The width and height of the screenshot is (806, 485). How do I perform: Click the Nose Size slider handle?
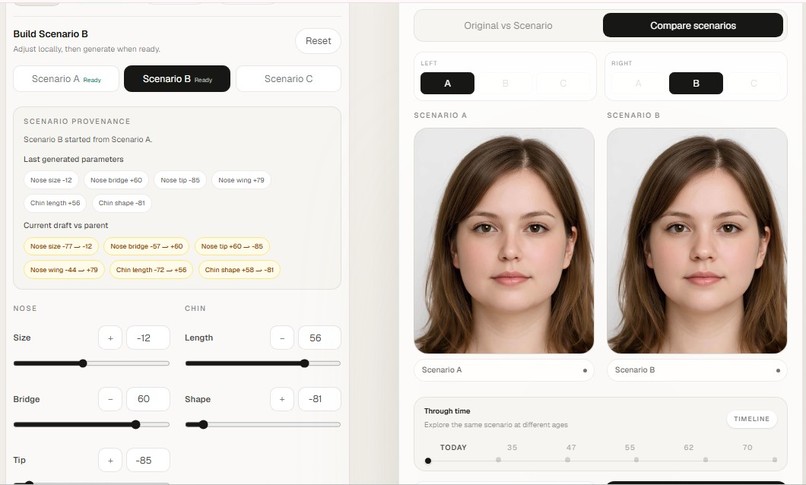83,363
